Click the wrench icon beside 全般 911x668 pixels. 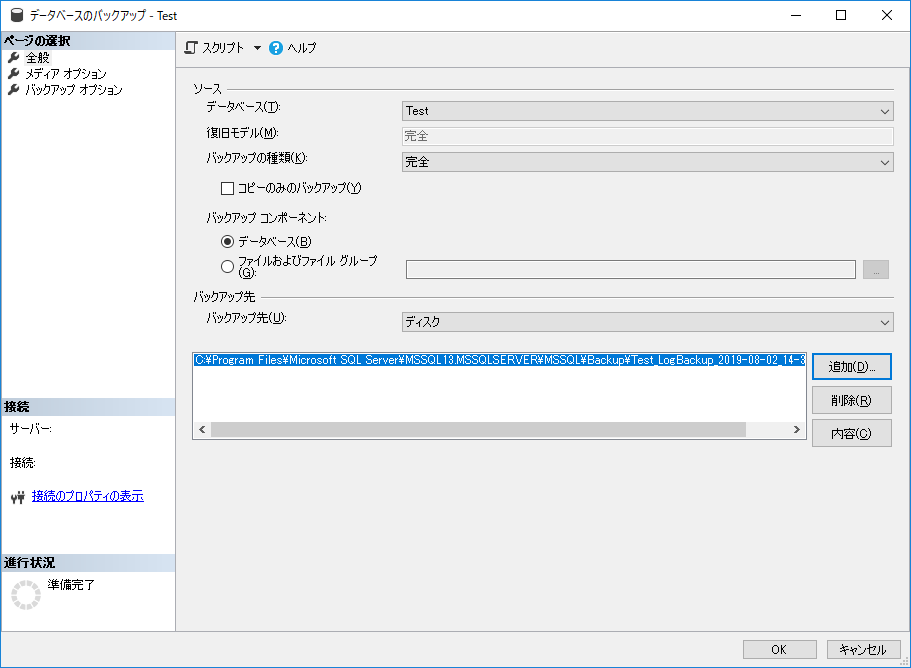[x=14, y=58]
